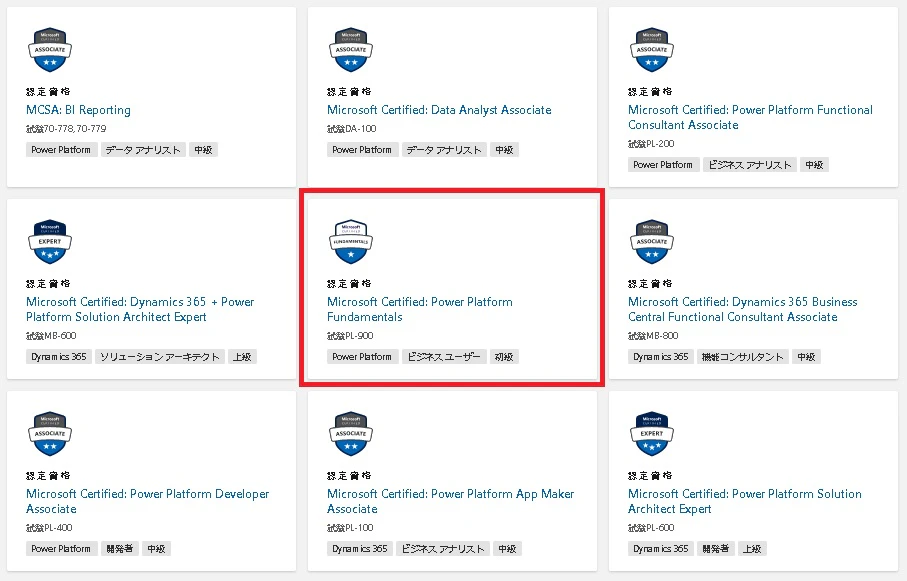The height and width of the screenshot is (581, 907).
Task: Click 機能コンサルタント tag on the MB-800 card
Action: pyautogui.click(x=742, y=357)
